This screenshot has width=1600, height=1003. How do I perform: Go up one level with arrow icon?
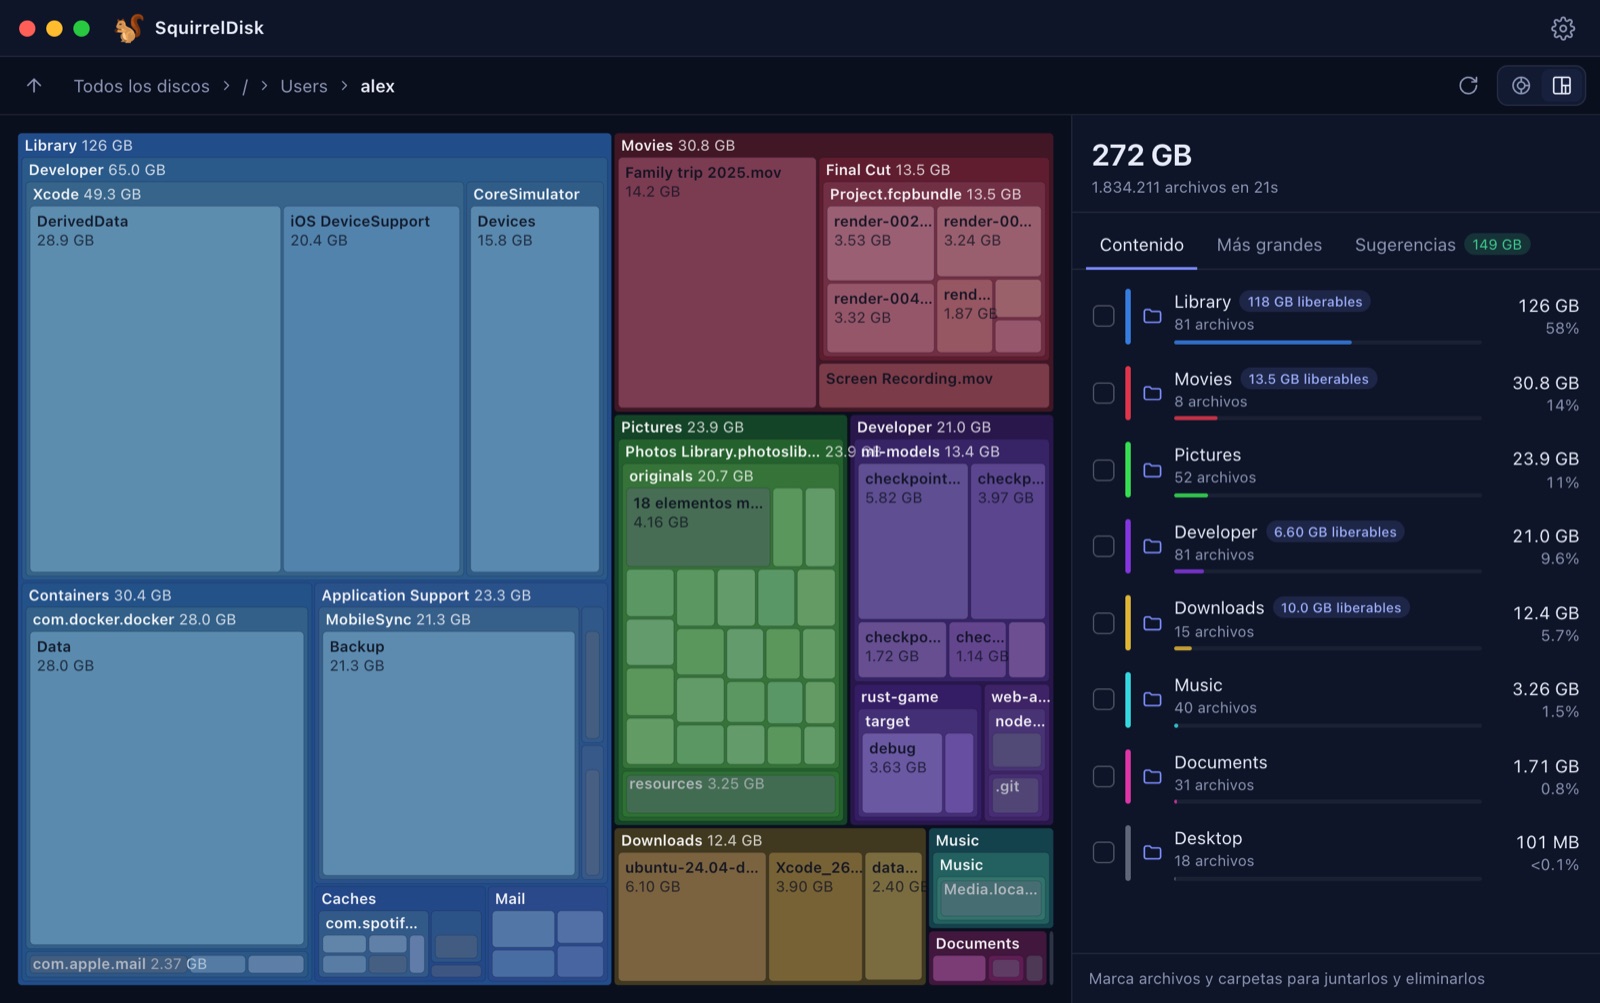[34, 86]
